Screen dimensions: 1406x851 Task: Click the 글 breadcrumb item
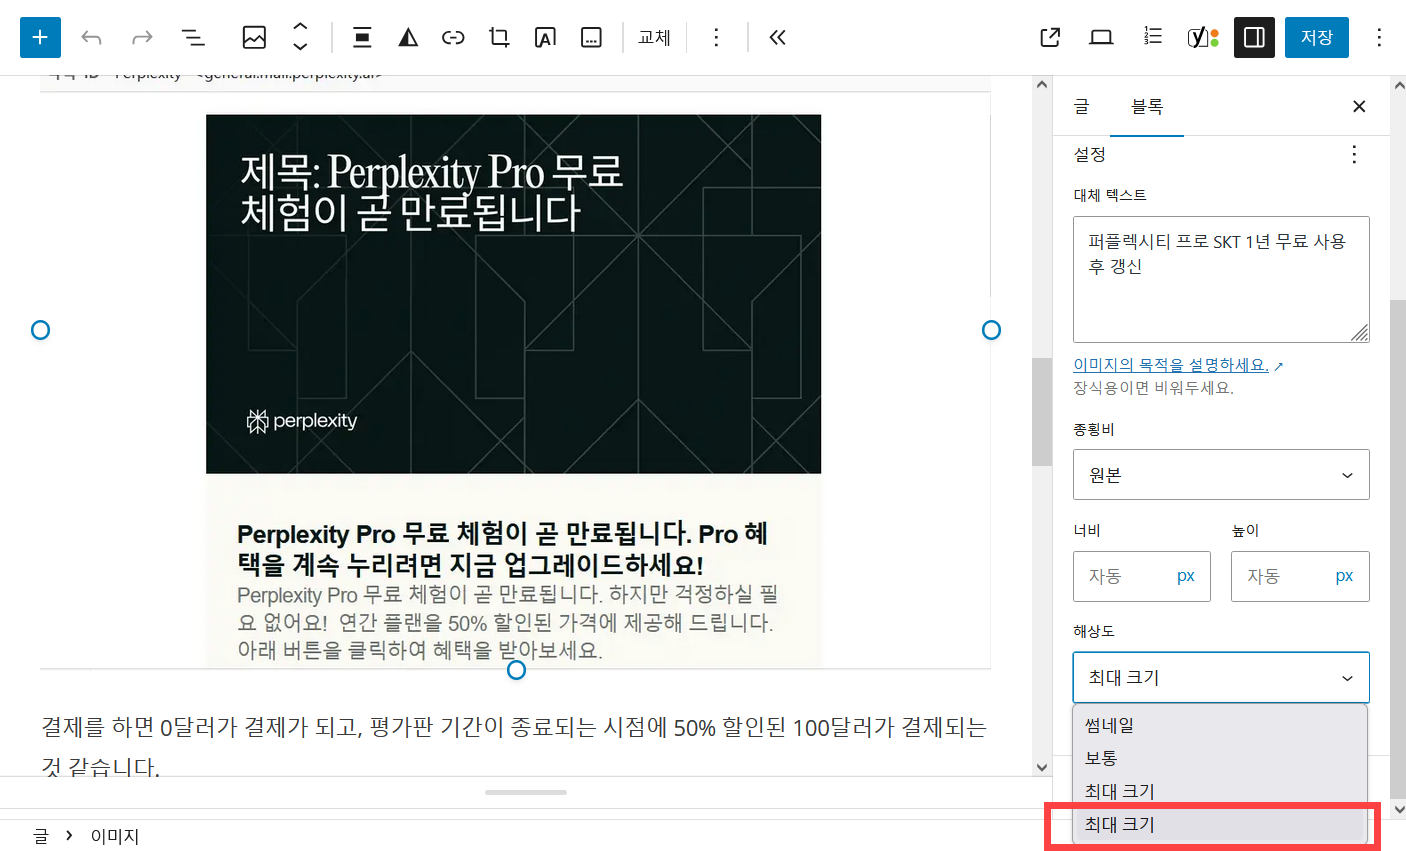41,836
